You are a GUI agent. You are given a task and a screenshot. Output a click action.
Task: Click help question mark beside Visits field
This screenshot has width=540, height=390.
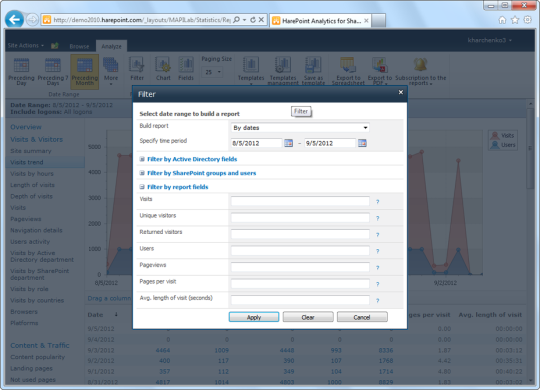[x=378, y=202]
